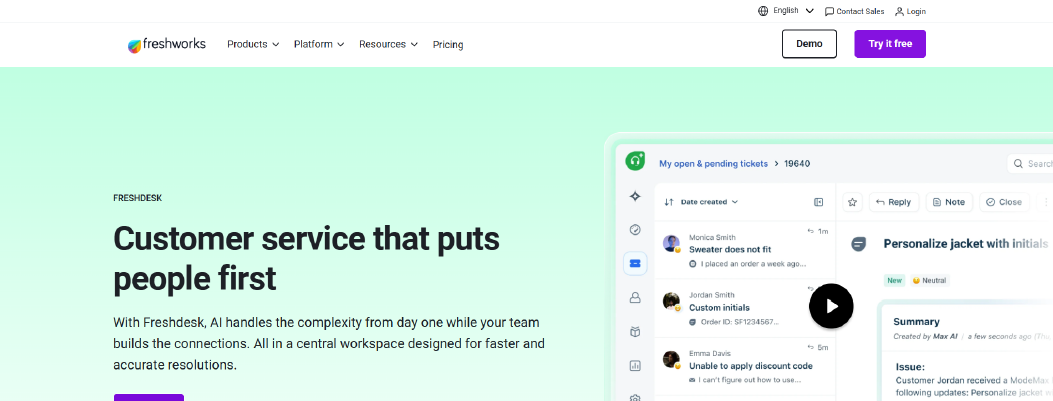Viewport: 1053px width, 401px height.
Task: Open the checkmark circle sidebar icon
Action: 635,230
